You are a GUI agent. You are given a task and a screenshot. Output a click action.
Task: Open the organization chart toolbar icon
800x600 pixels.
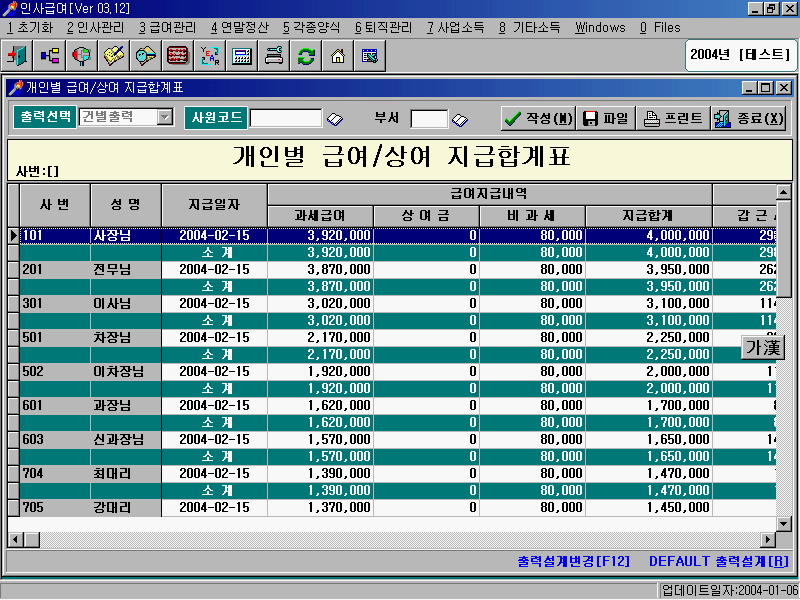(x=50, y=56)
